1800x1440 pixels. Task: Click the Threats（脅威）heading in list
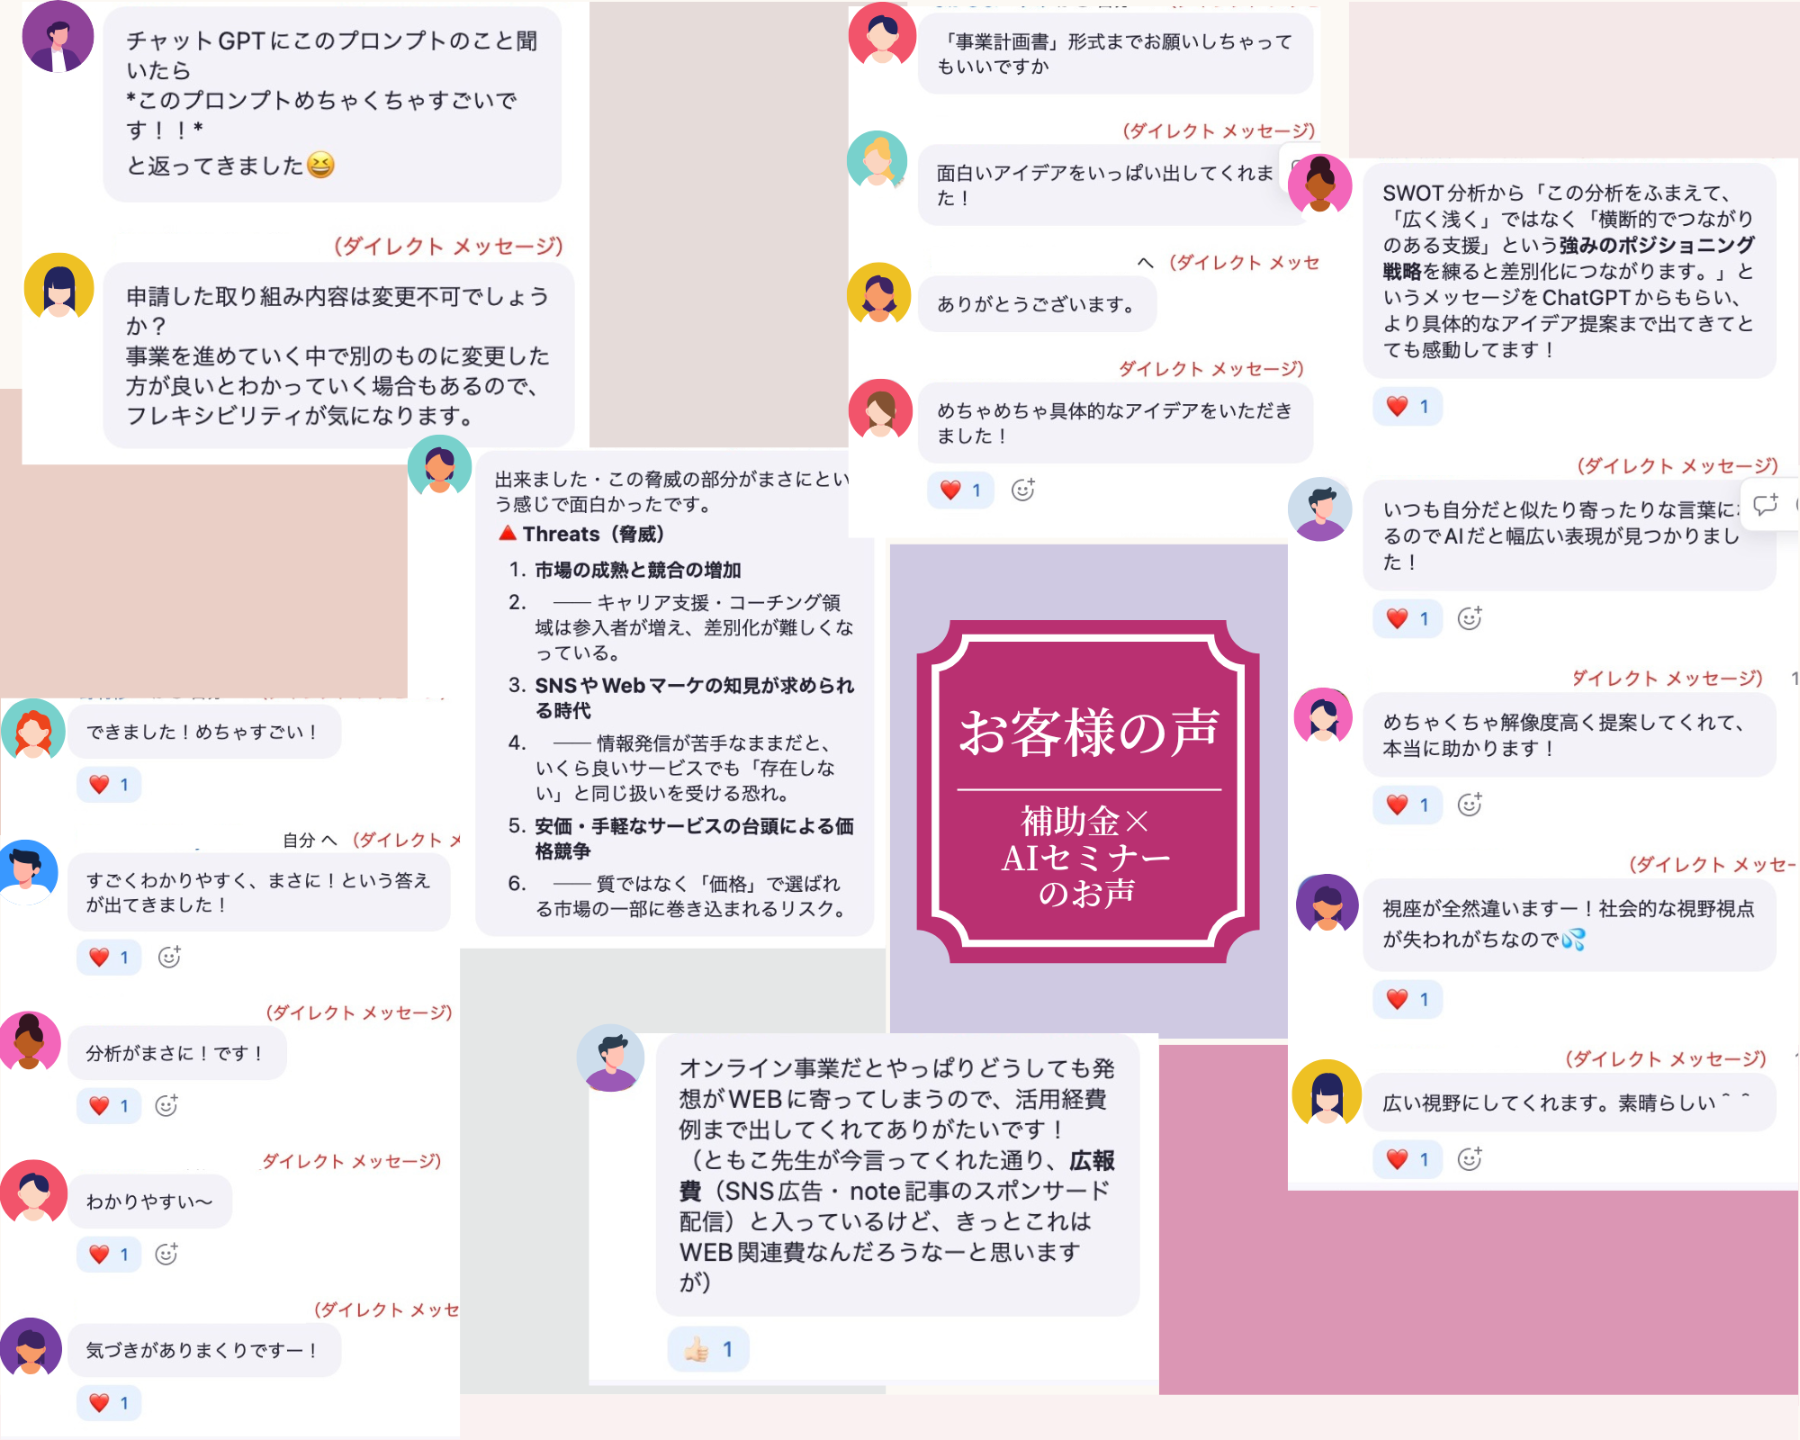click(582, 534)
